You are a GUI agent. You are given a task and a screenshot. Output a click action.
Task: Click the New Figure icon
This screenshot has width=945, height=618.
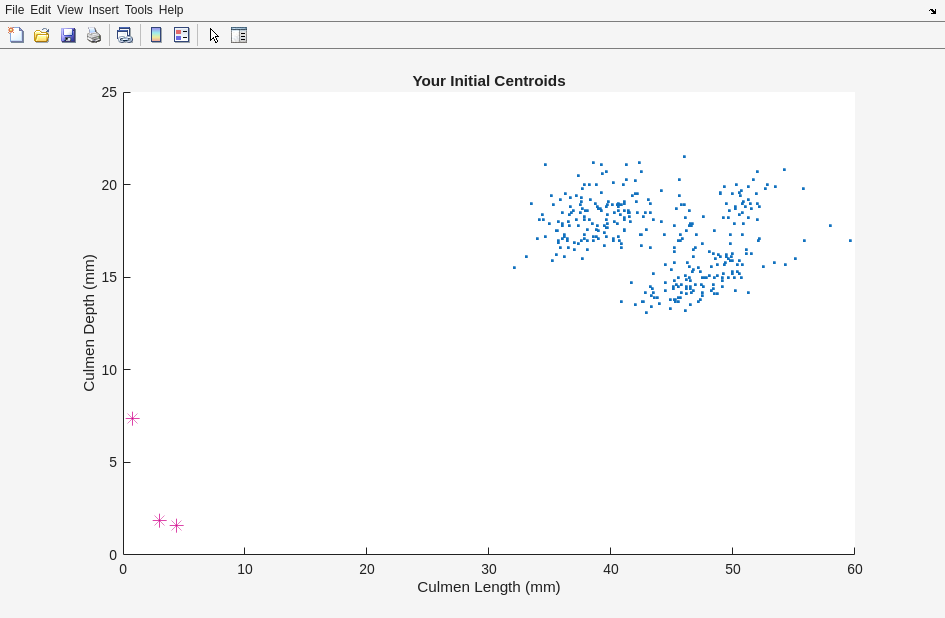tap(16, 35)
